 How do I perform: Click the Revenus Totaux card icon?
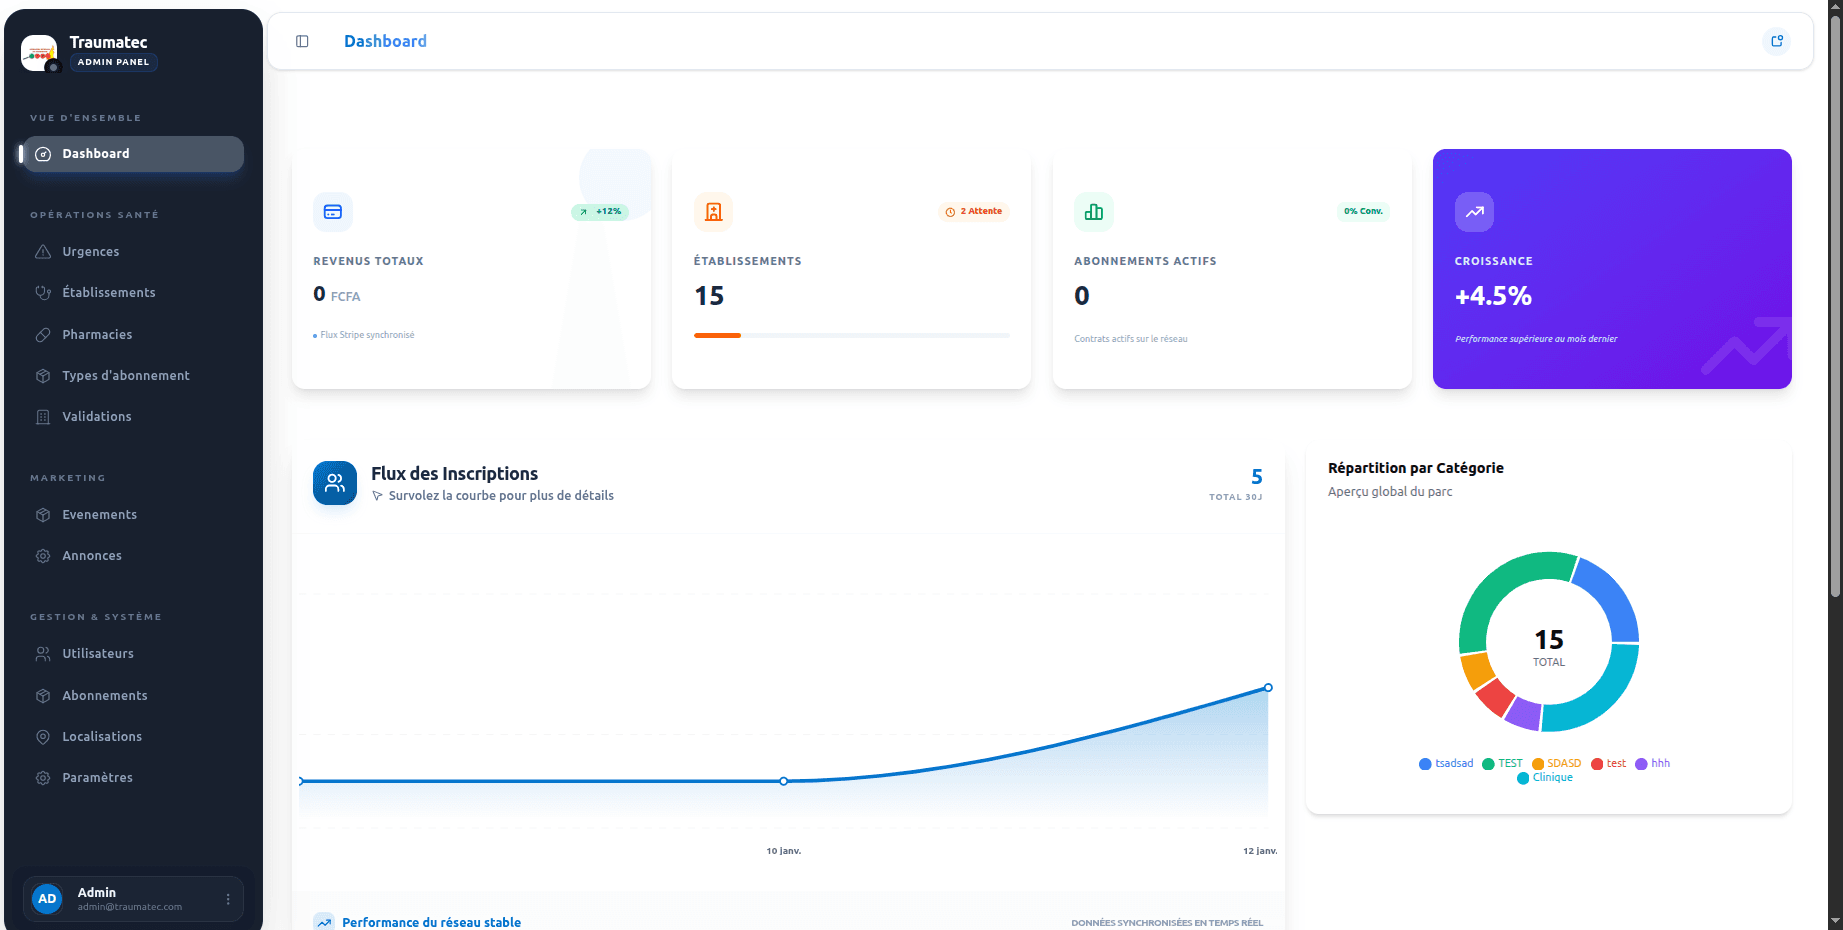333,212
